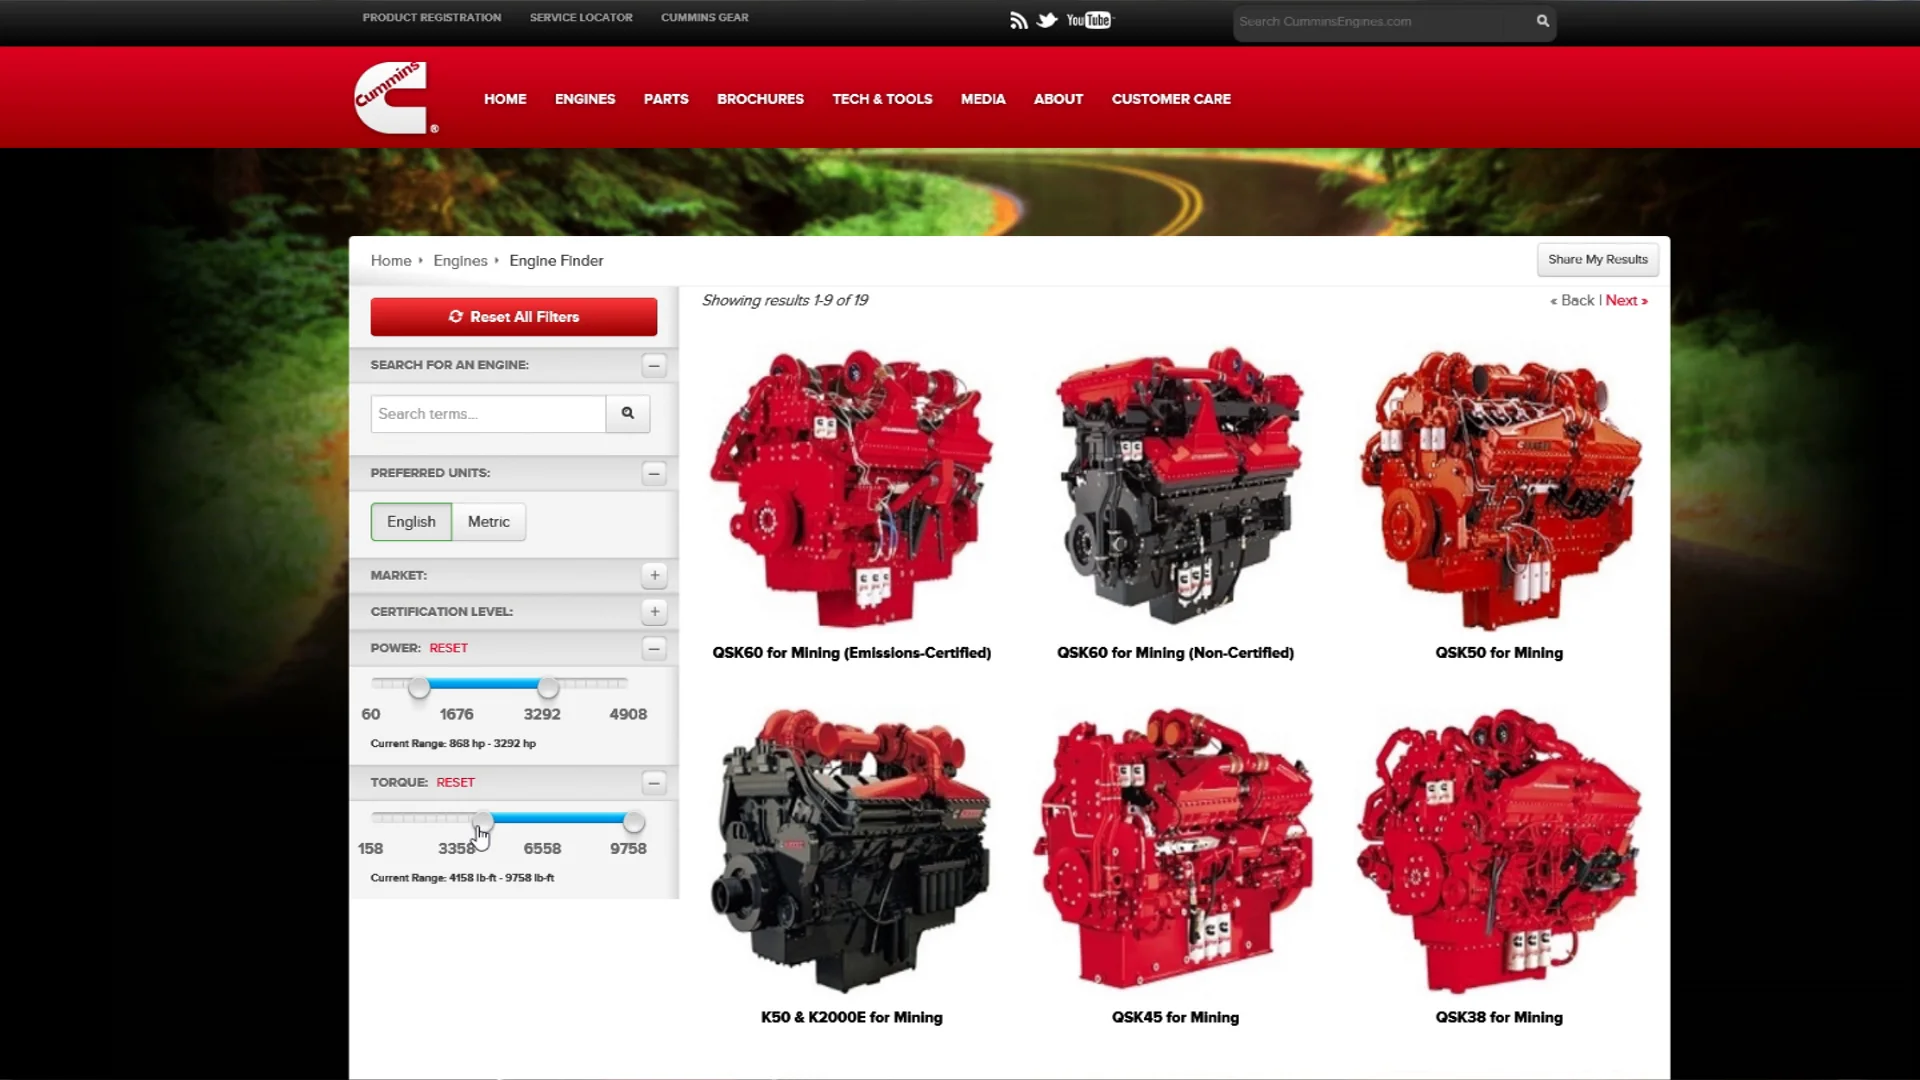The image size is (1920, 1080).
Task: Click the RSS feed icon
Action: pos(1018,19)
